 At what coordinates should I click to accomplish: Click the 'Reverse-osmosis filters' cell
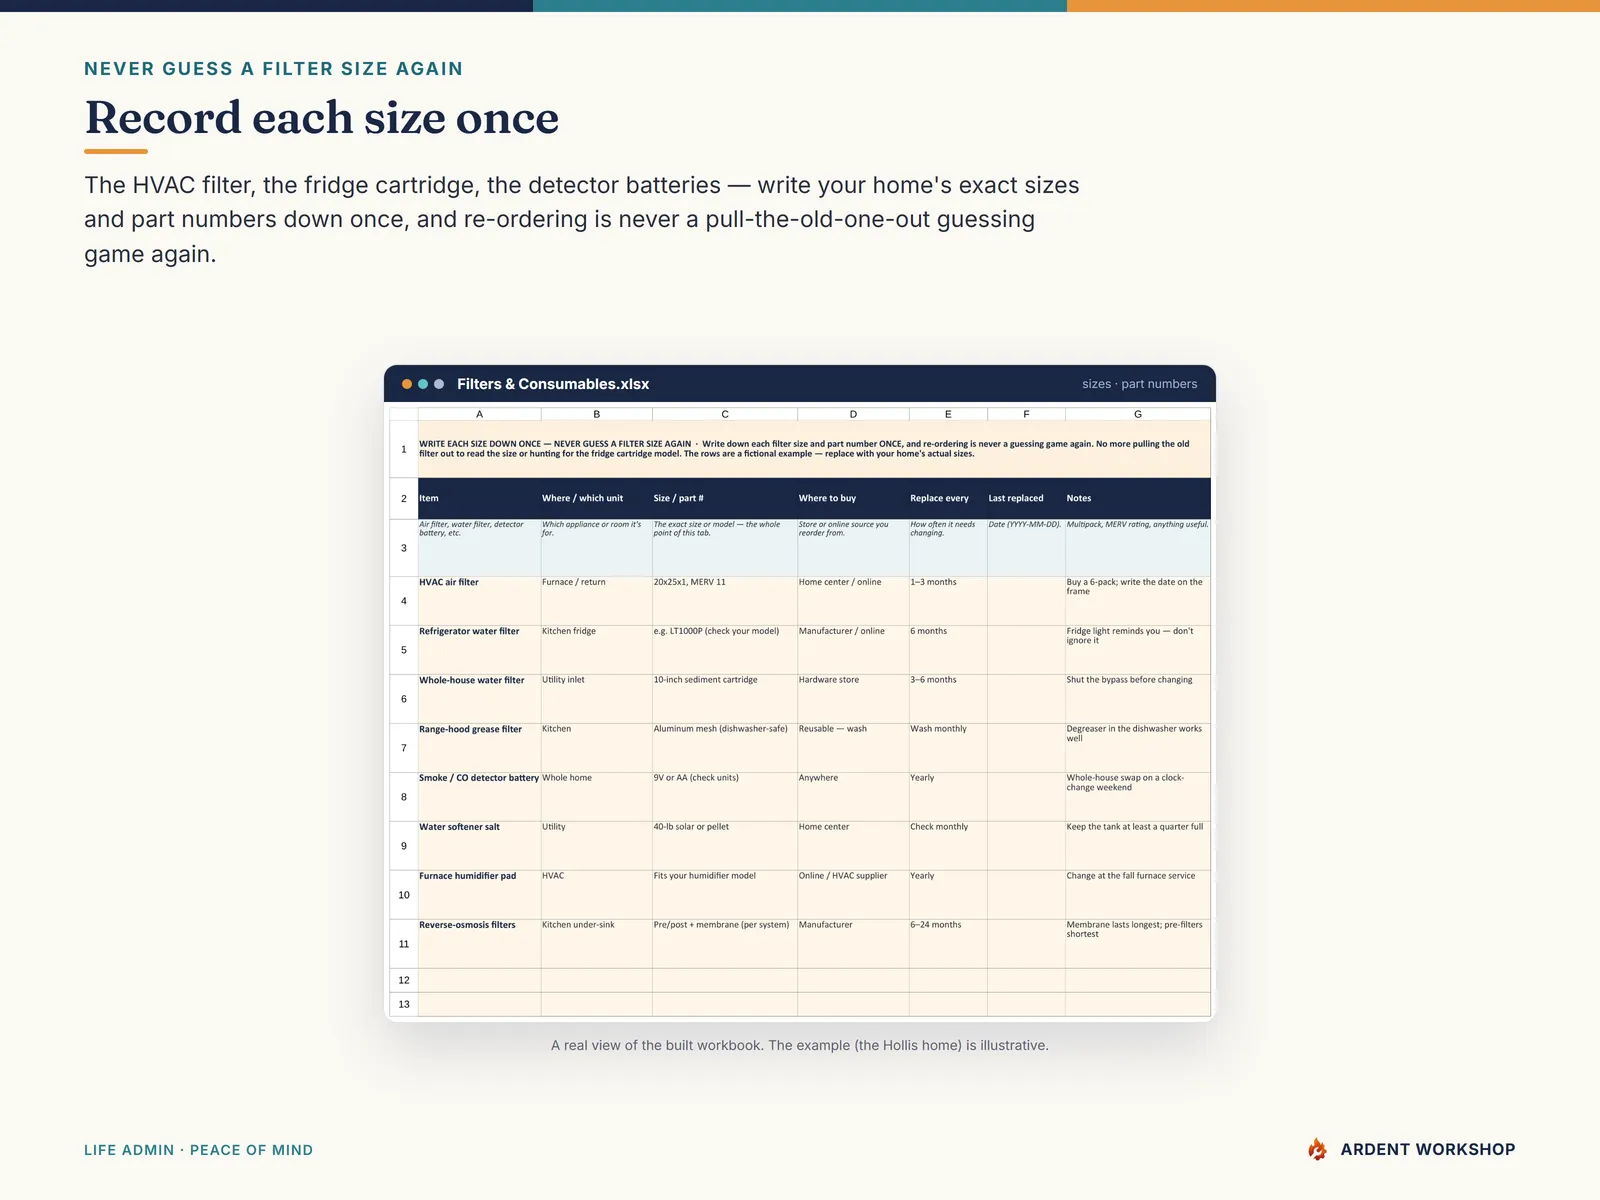pos(480,944)
